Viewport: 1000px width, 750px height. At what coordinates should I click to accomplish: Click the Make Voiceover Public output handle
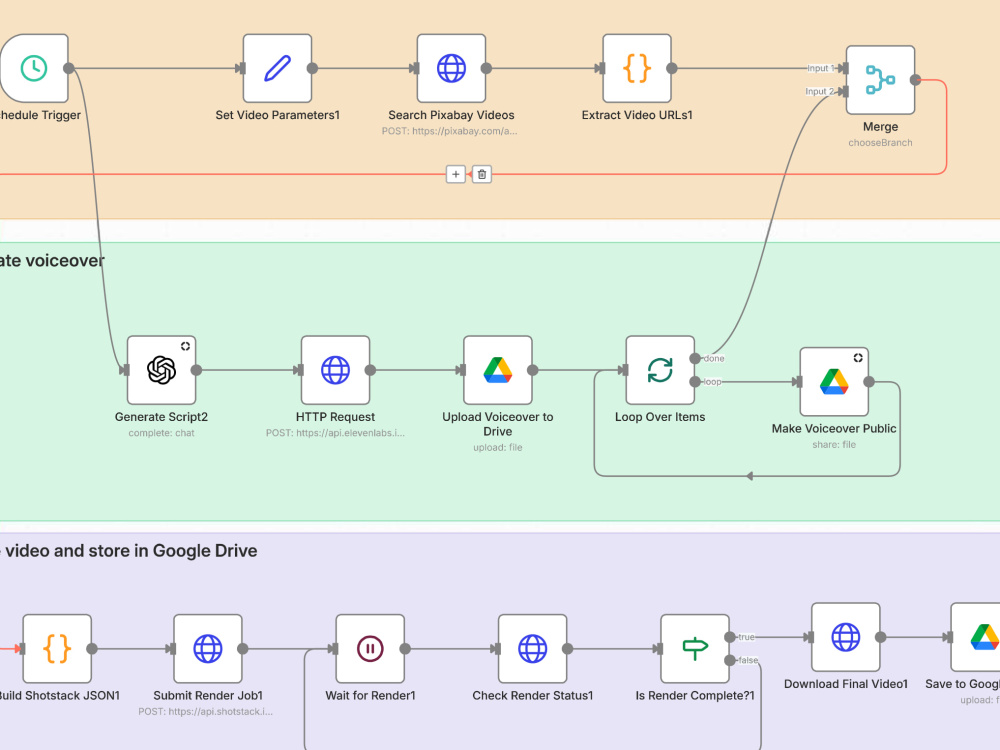[869, 381]
